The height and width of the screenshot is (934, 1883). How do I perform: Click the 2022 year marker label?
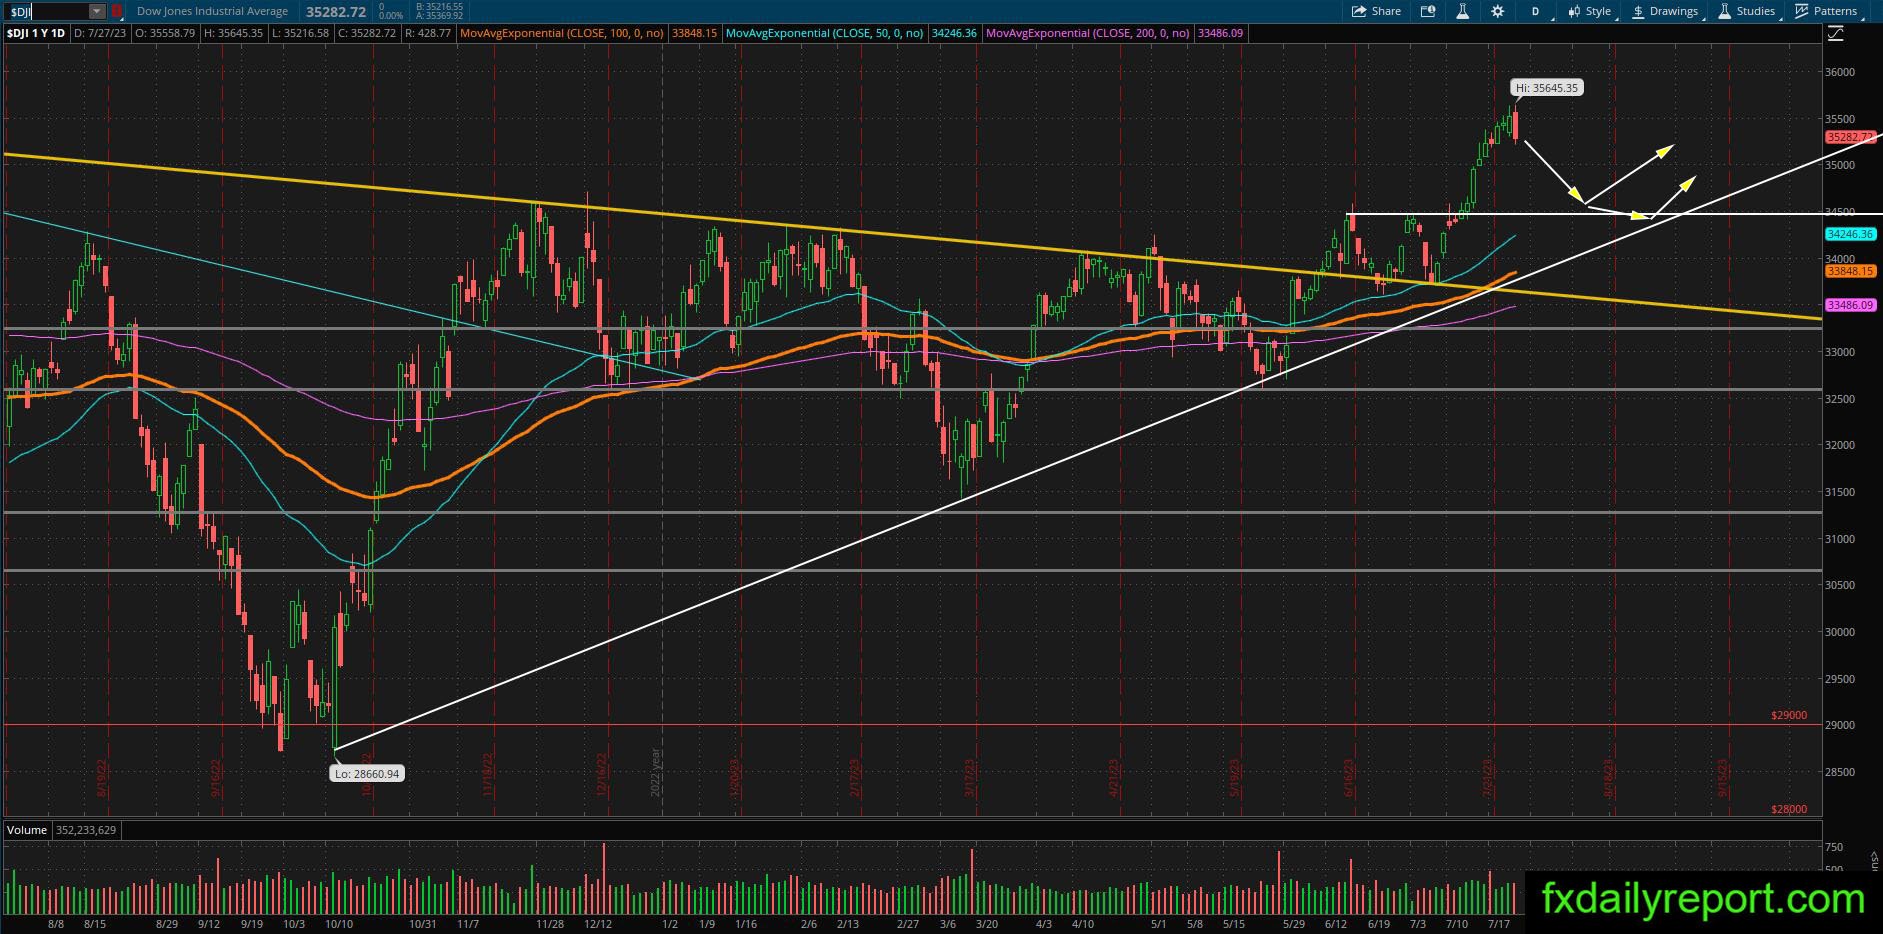(x=657, y=772)
